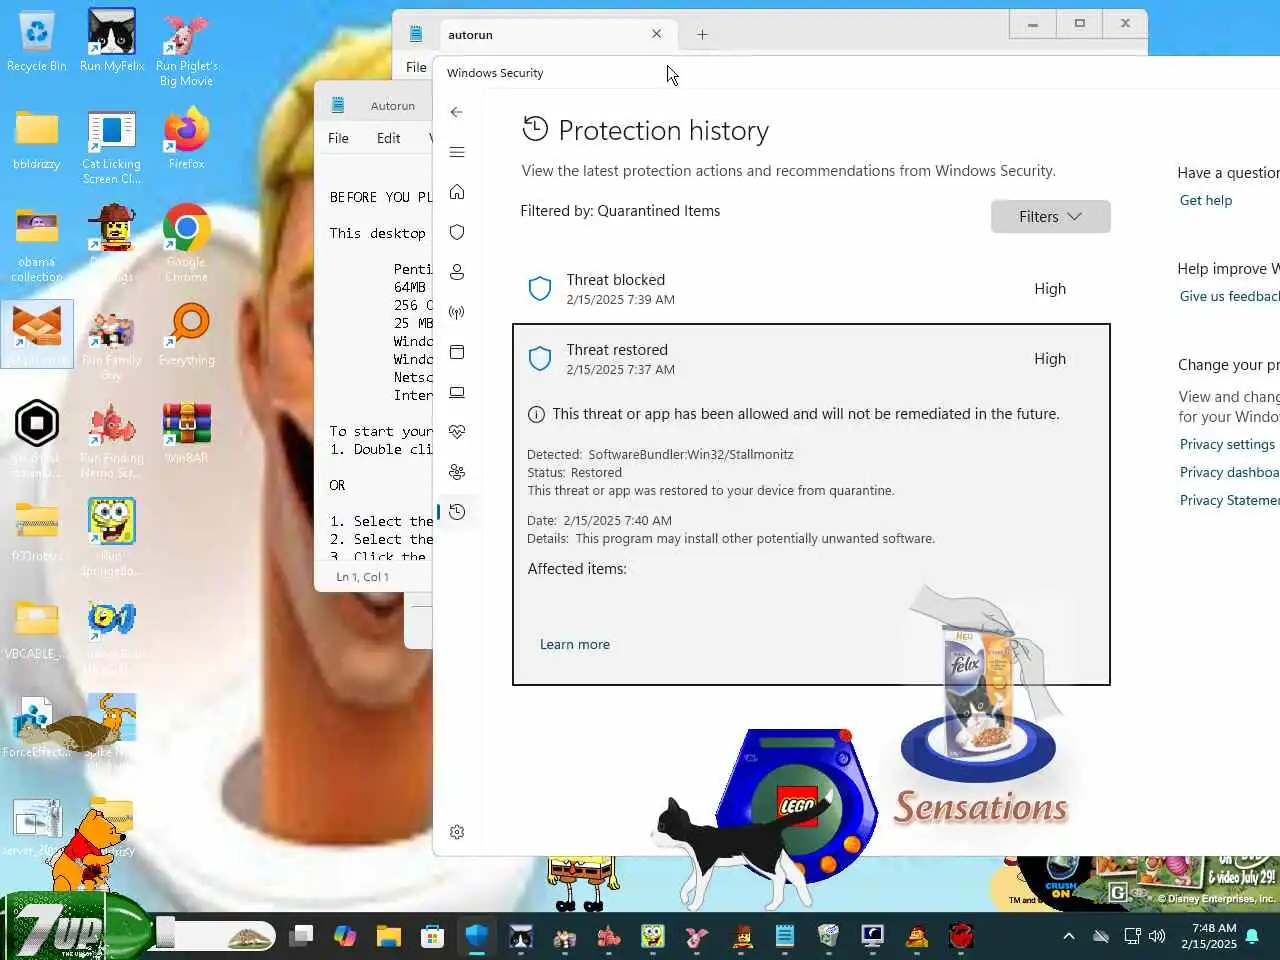This screenshot has height=960, width=1280.
Task: Open the Privacy settings link
Action: tap(1227, 444)
